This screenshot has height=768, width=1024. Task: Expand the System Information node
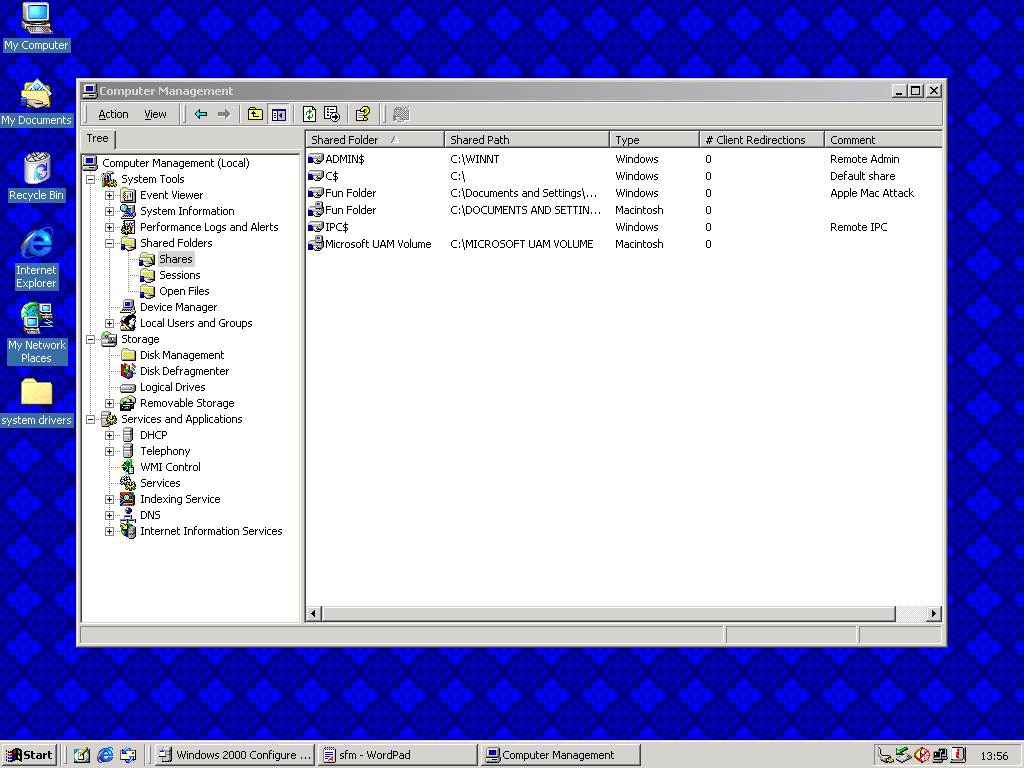coord(110,211)
